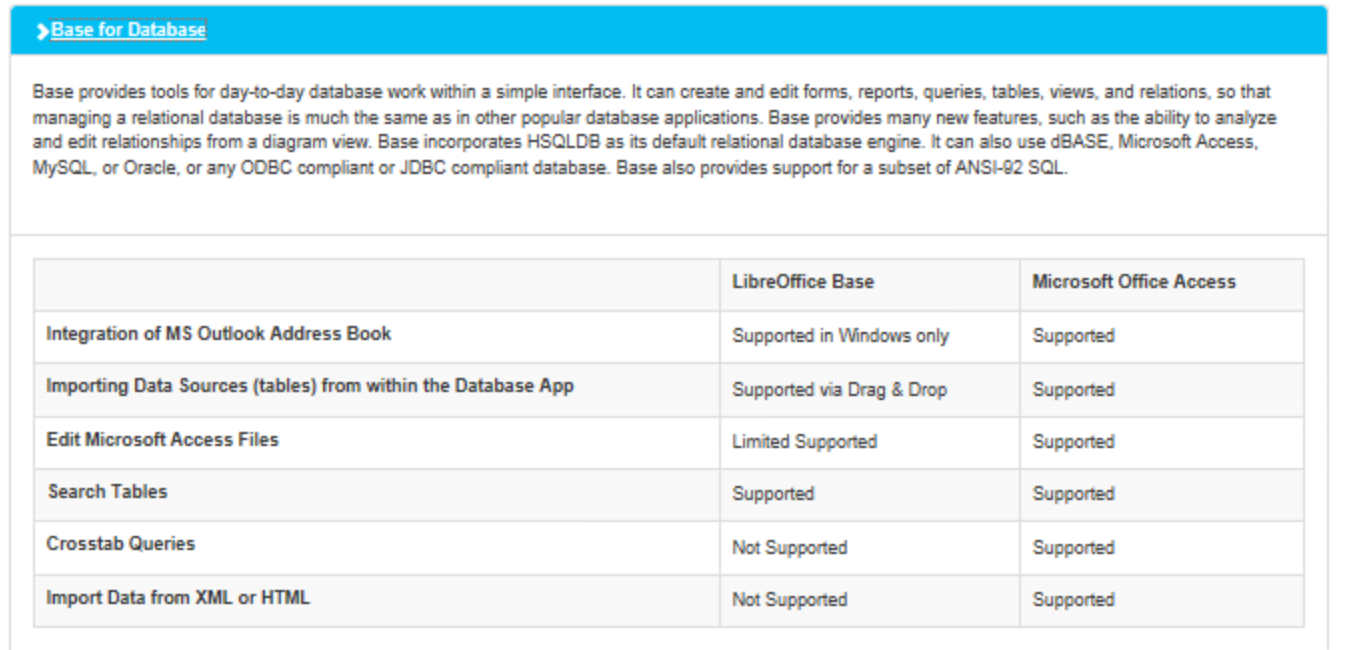
Task: Select the Supported via Drag & Drop cell
Action: [839, 390]
